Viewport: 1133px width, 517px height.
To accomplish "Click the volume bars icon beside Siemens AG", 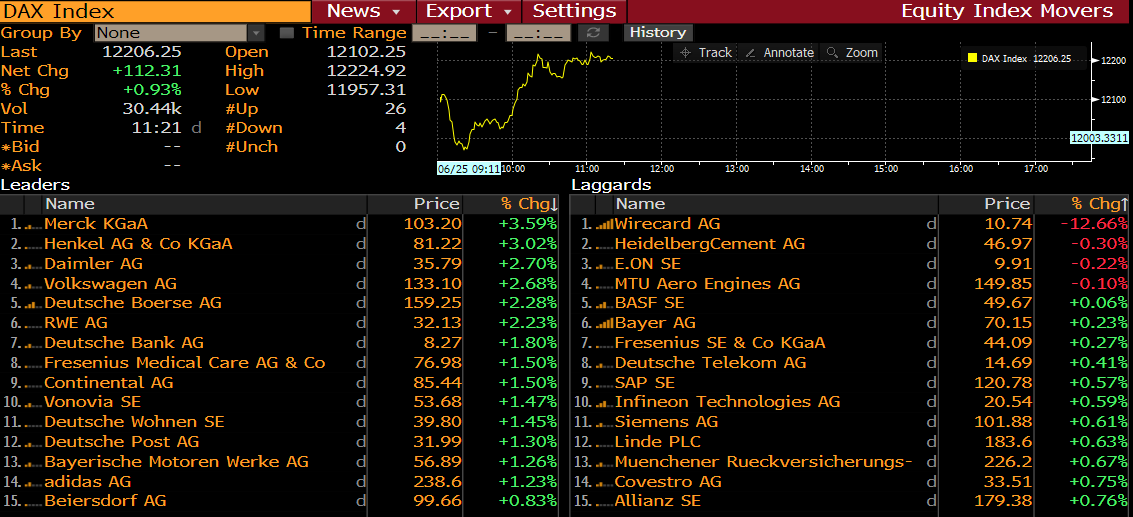I will click(x=604, y=422).
